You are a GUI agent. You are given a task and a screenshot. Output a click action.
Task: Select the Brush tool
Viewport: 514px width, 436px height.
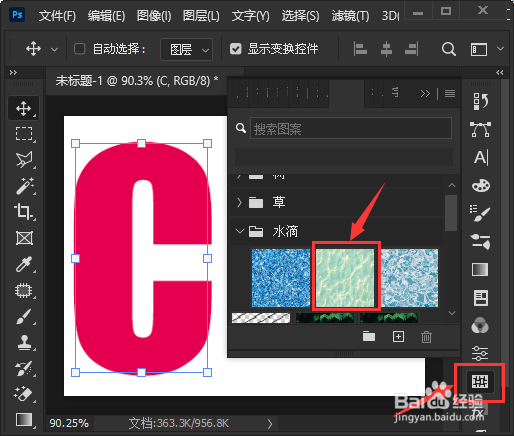click(x=23, y=316)
